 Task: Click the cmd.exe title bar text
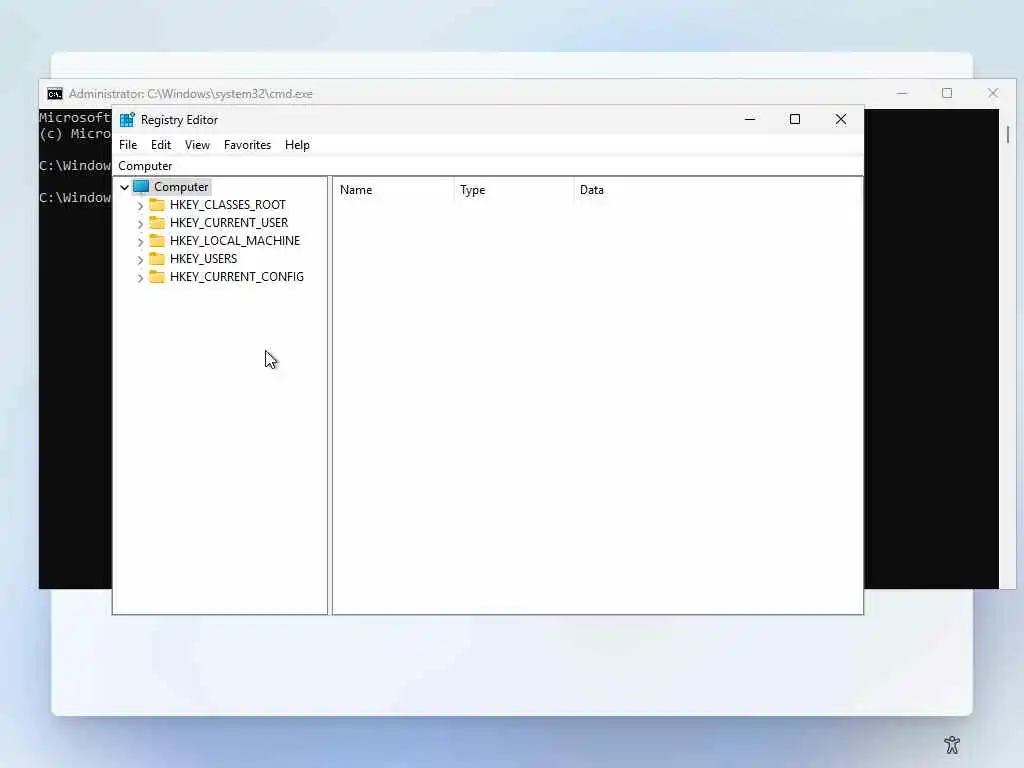coord(191,94)
